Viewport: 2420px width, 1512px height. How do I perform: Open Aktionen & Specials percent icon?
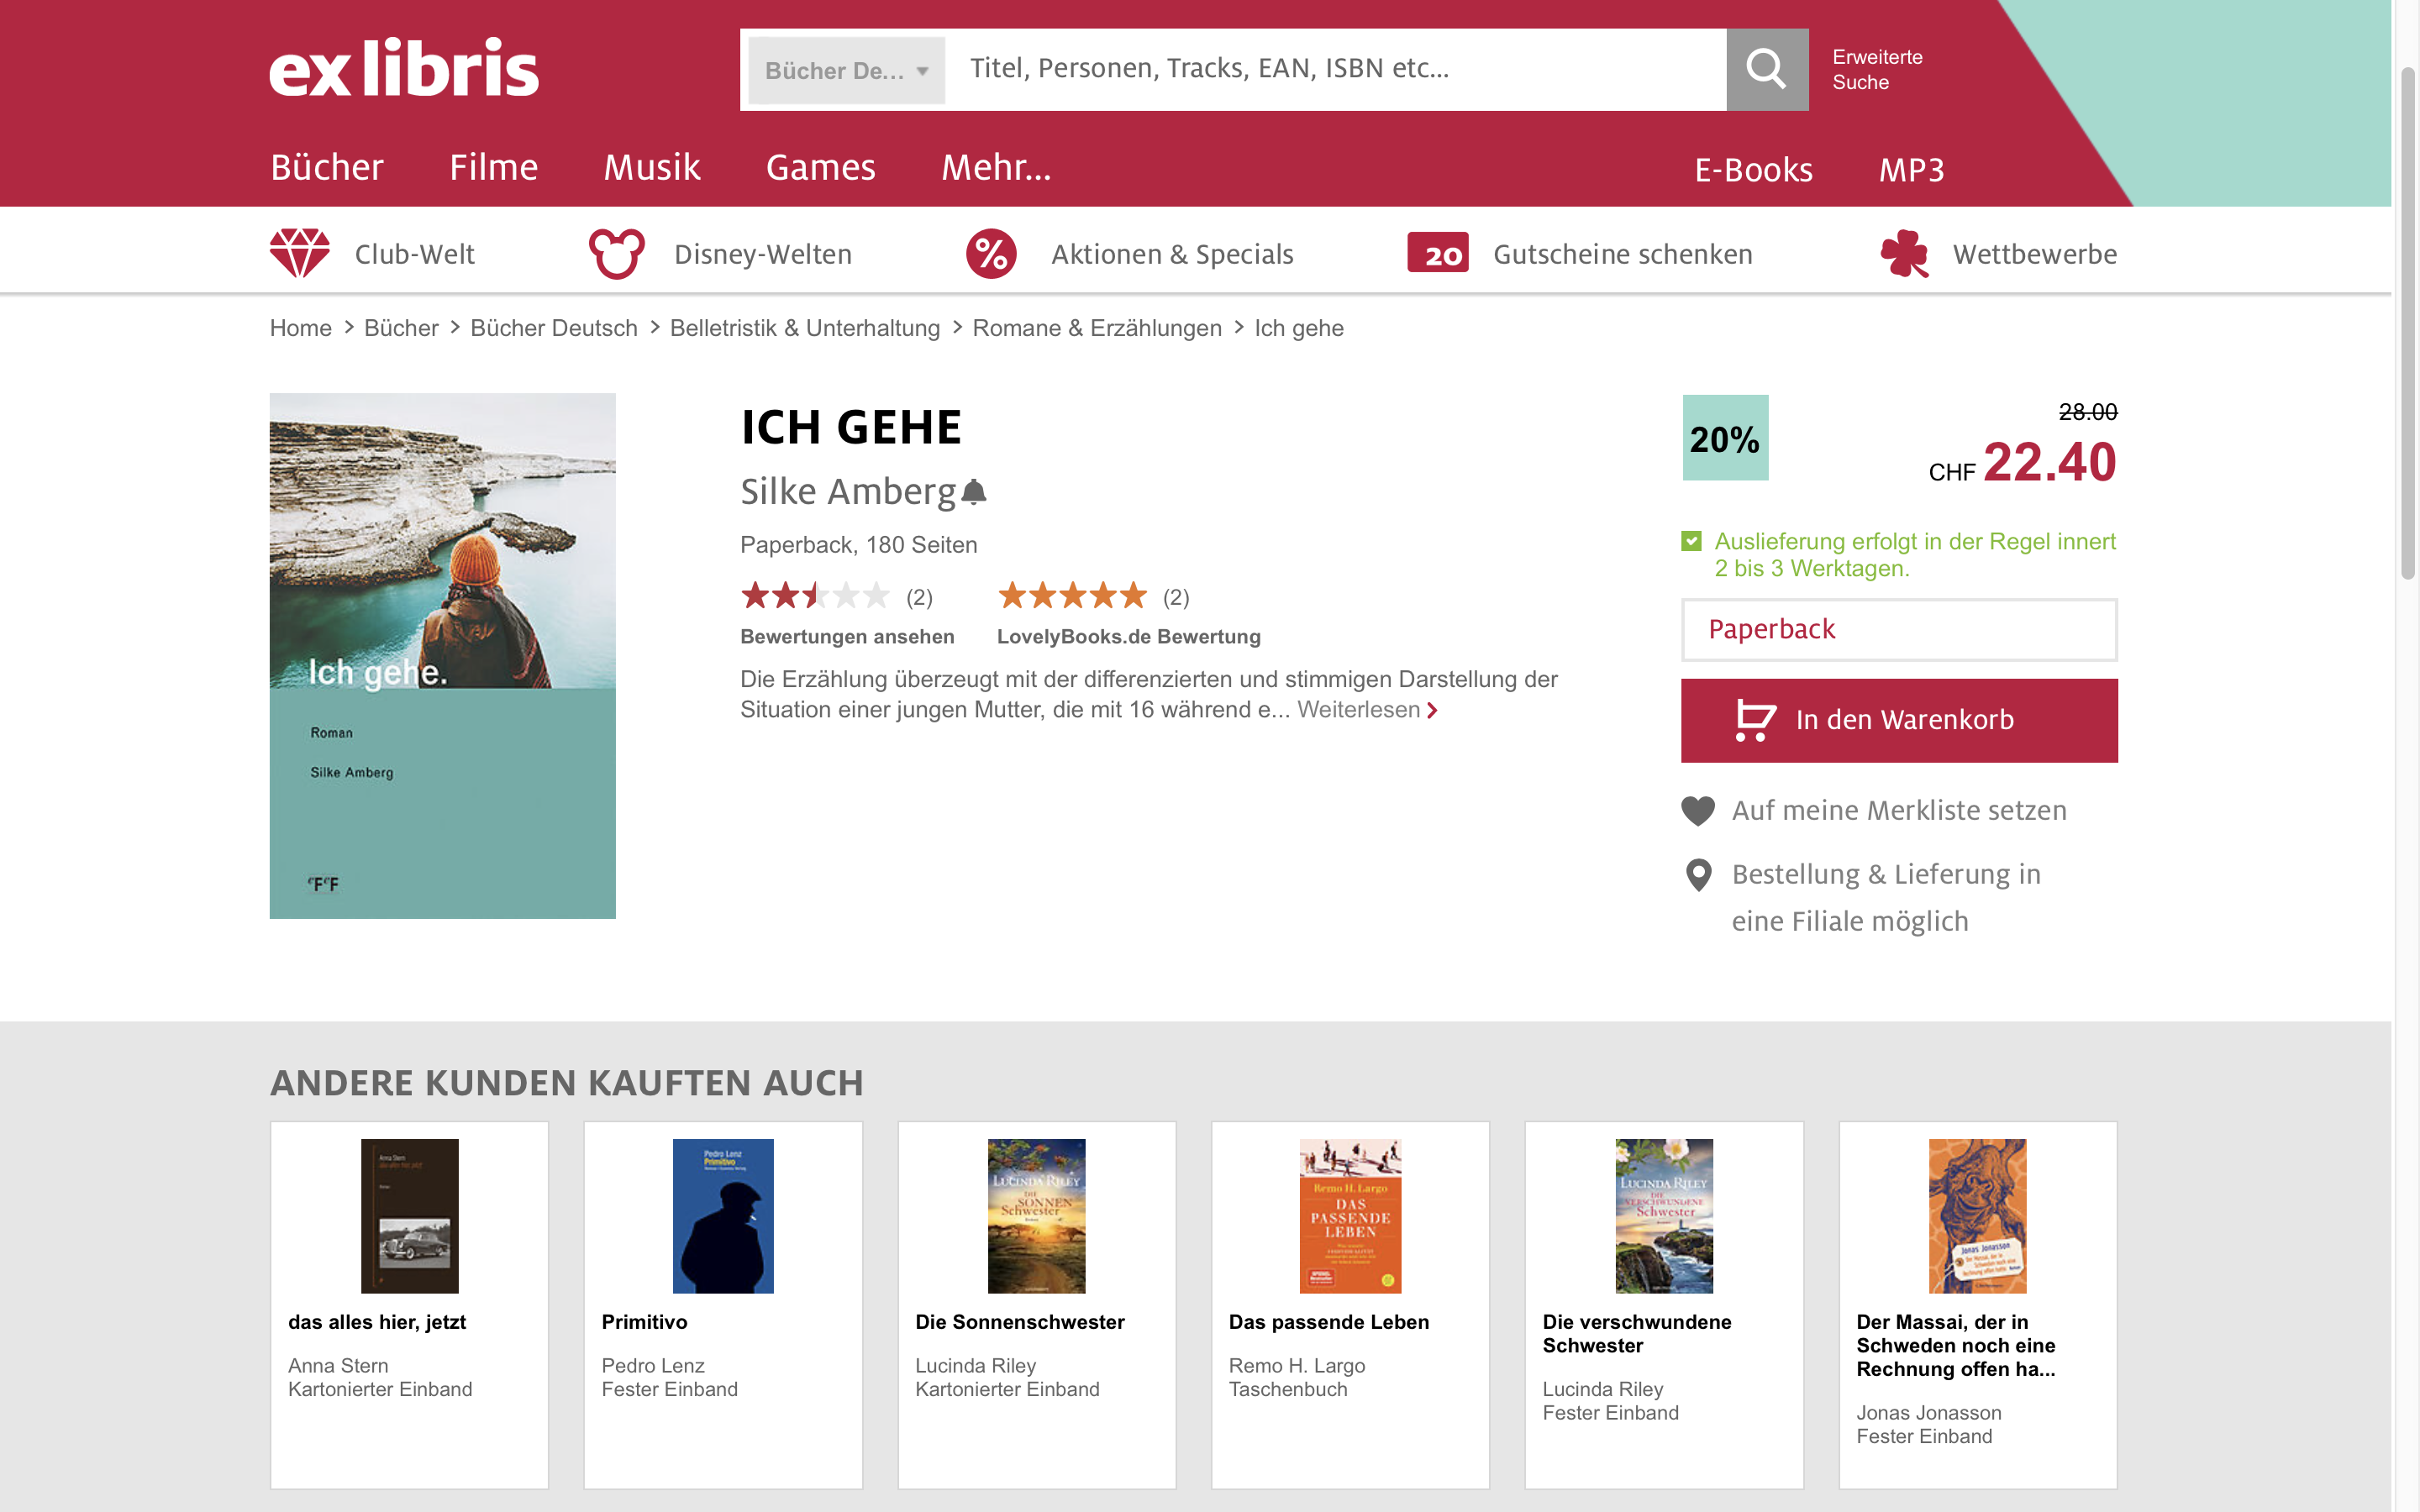[990, 253]
